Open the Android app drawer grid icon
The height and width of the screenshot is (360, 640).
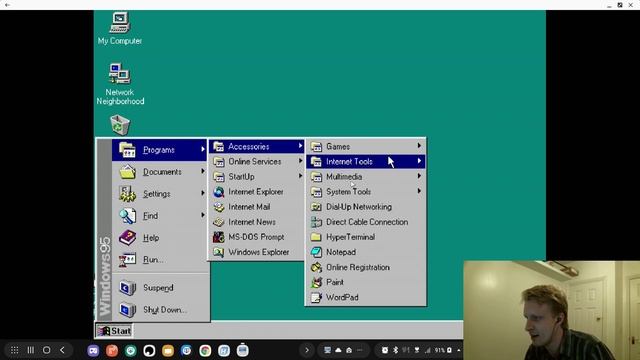click(15, 350)
